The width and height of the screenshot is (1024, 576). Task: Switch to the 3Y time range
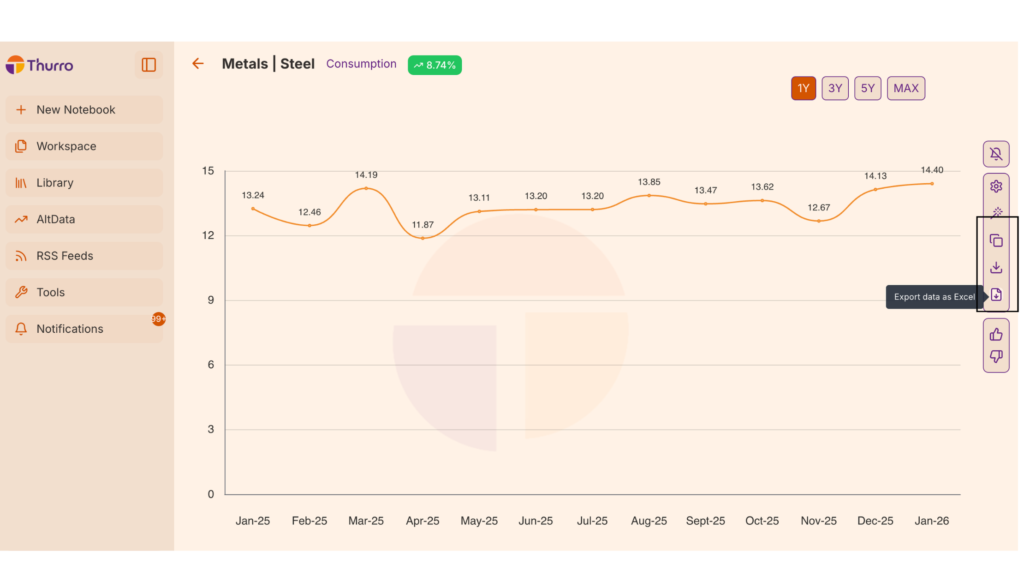[x=835, y=88]
